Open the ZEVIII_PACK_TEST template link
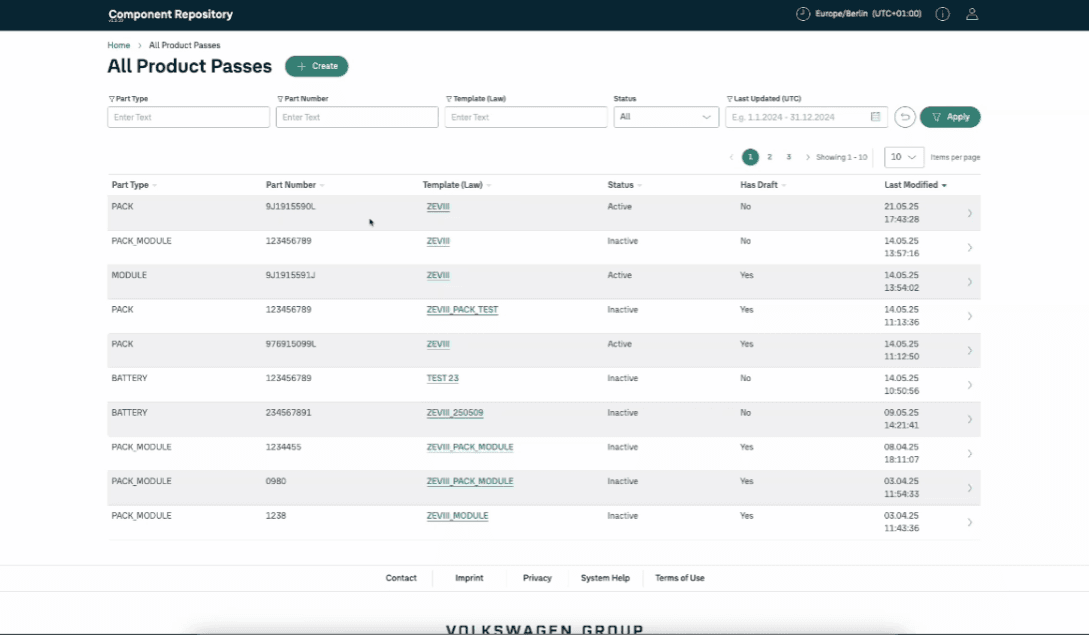1089x635 pixels. (x=462, y=310)
